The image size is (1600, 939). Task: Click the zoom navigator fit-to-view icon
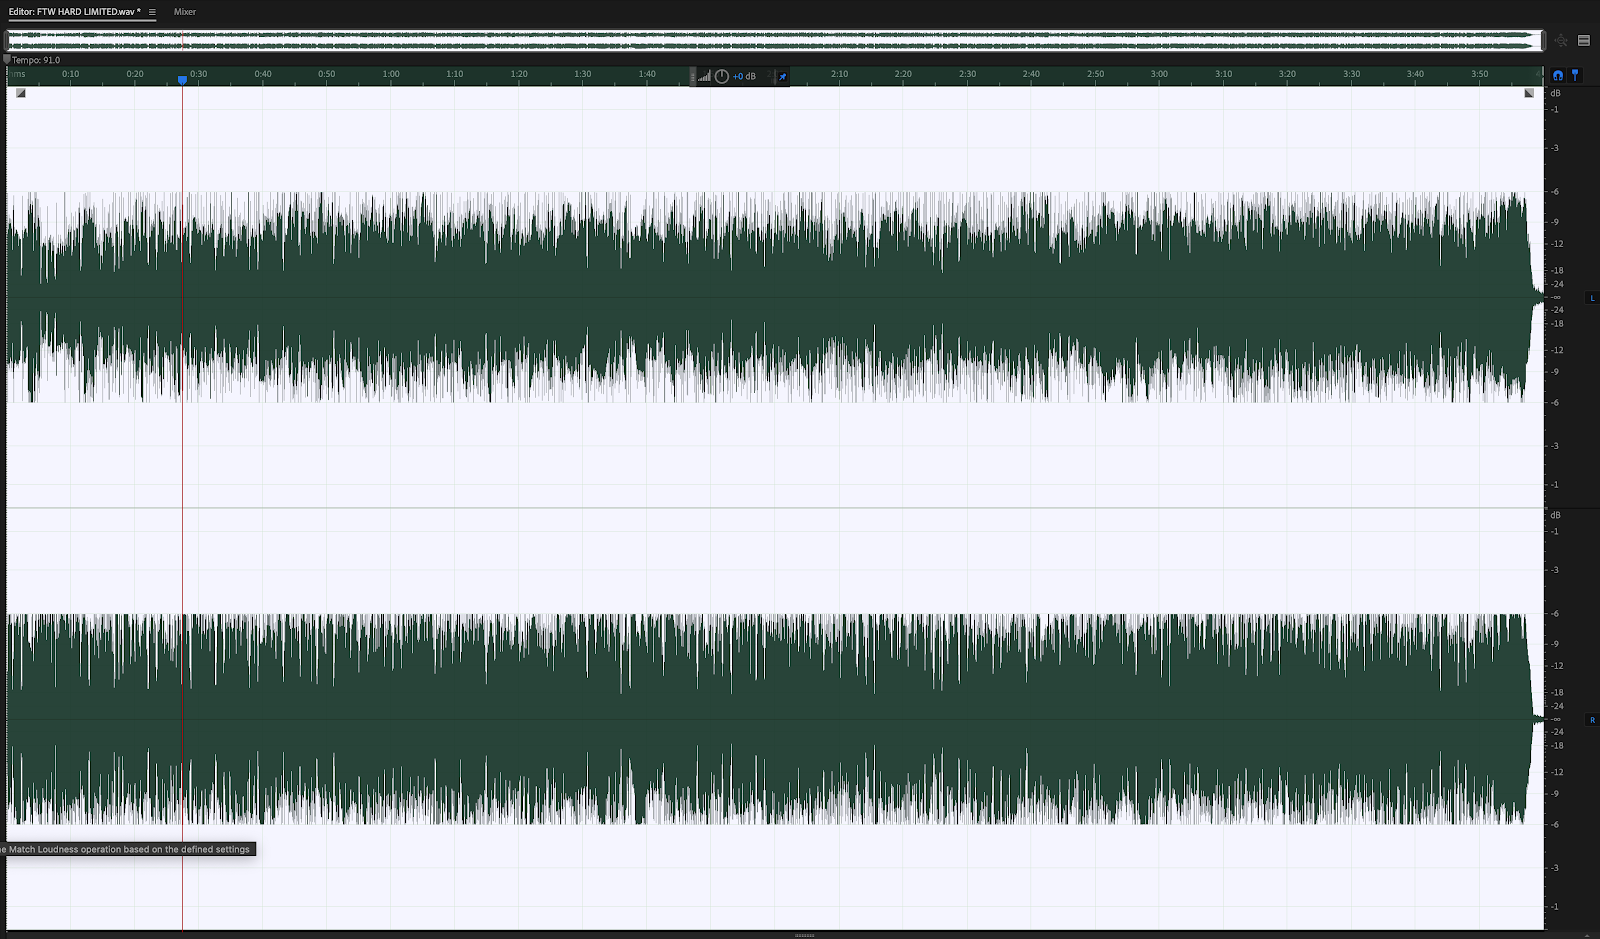tap(1562, 41)
